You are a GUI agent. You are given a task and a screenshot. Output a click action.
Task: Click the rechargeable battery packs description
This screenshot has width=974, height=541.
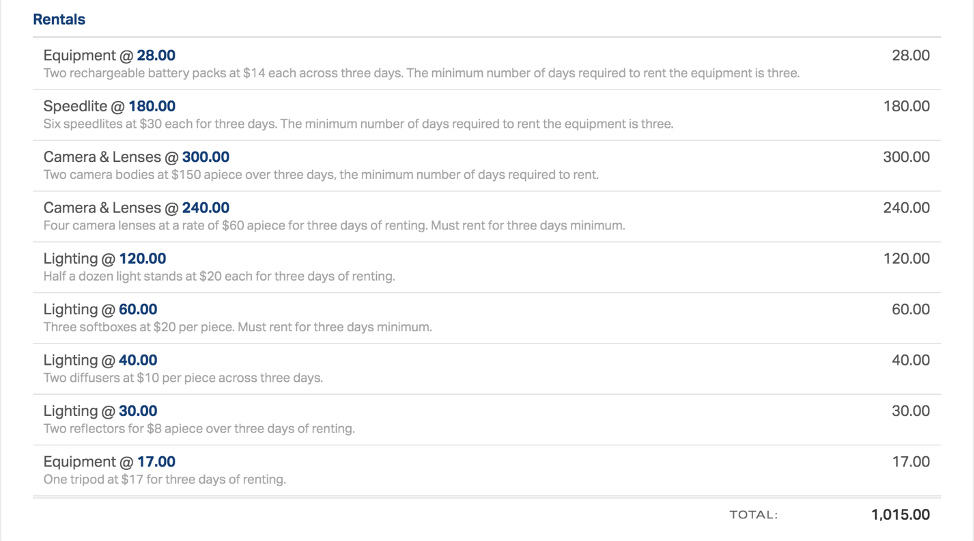pyautogui.click(x=421, y=73)
